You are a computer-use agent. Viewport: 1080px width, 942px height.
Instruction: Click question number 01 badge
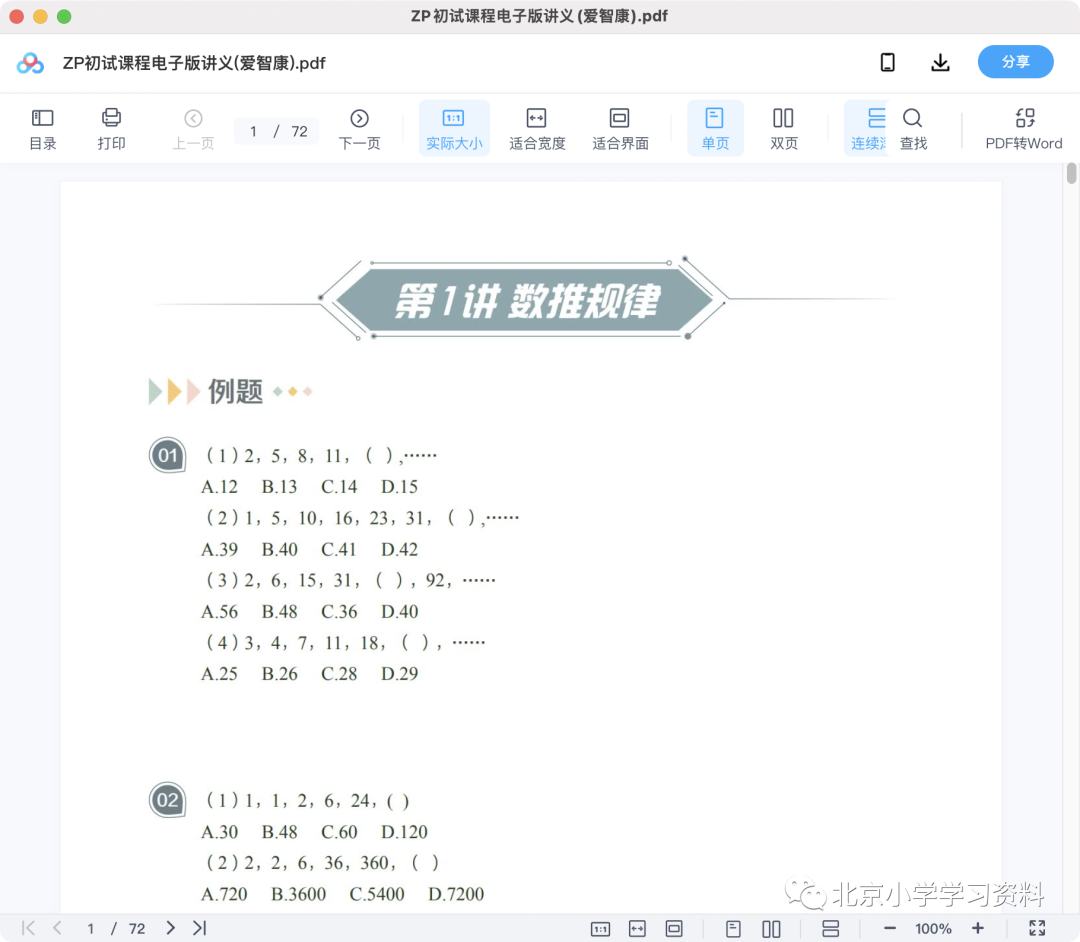coord(167,455)
